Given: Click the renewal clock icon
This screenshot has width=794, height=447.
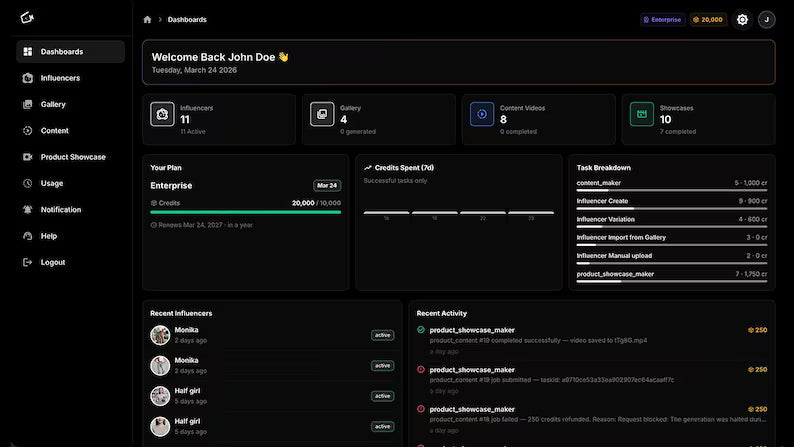Looking at the screenshot, I should (x=153, y=225).
